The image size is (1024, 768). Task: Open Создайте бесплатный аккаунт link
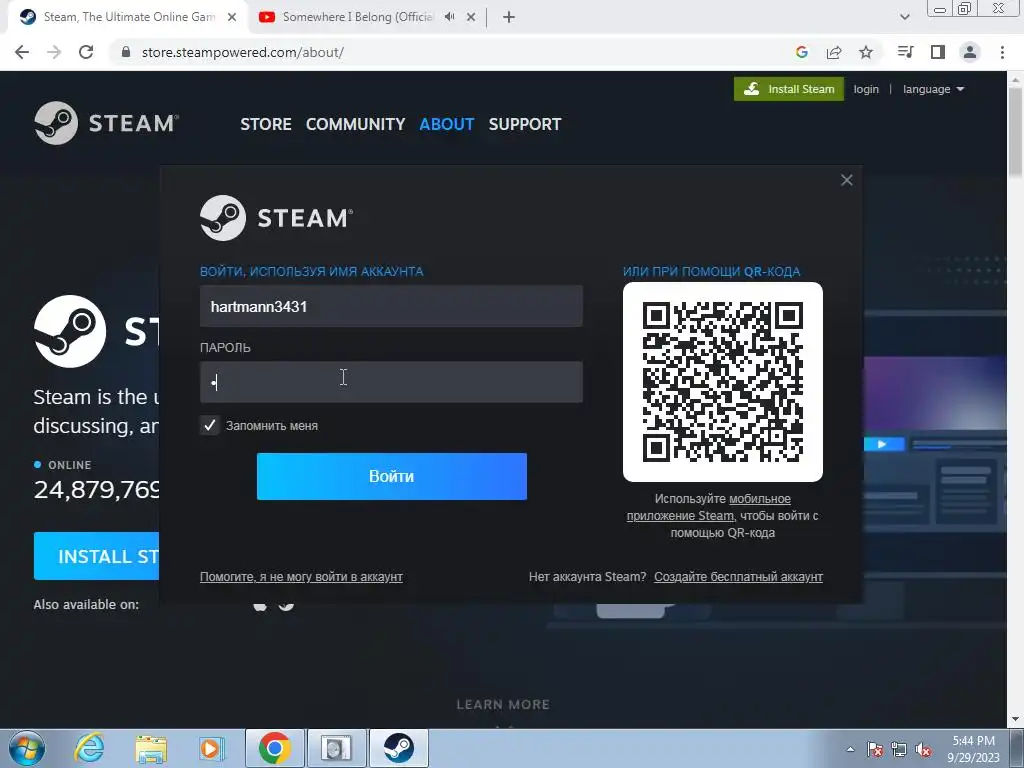click(x=739, y=577)
